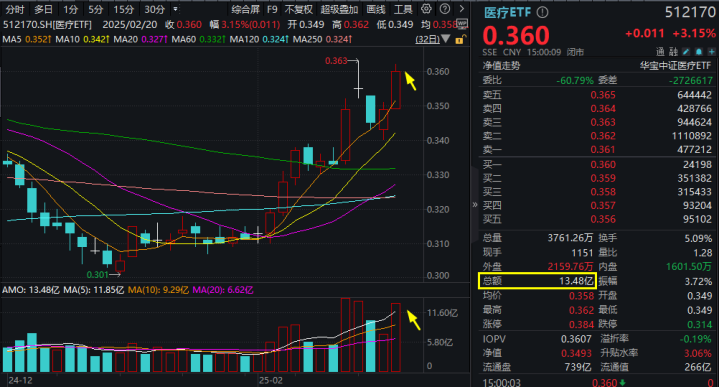719x387 pixels.
Task: Open chart settings gear icon
Action: 426,9
